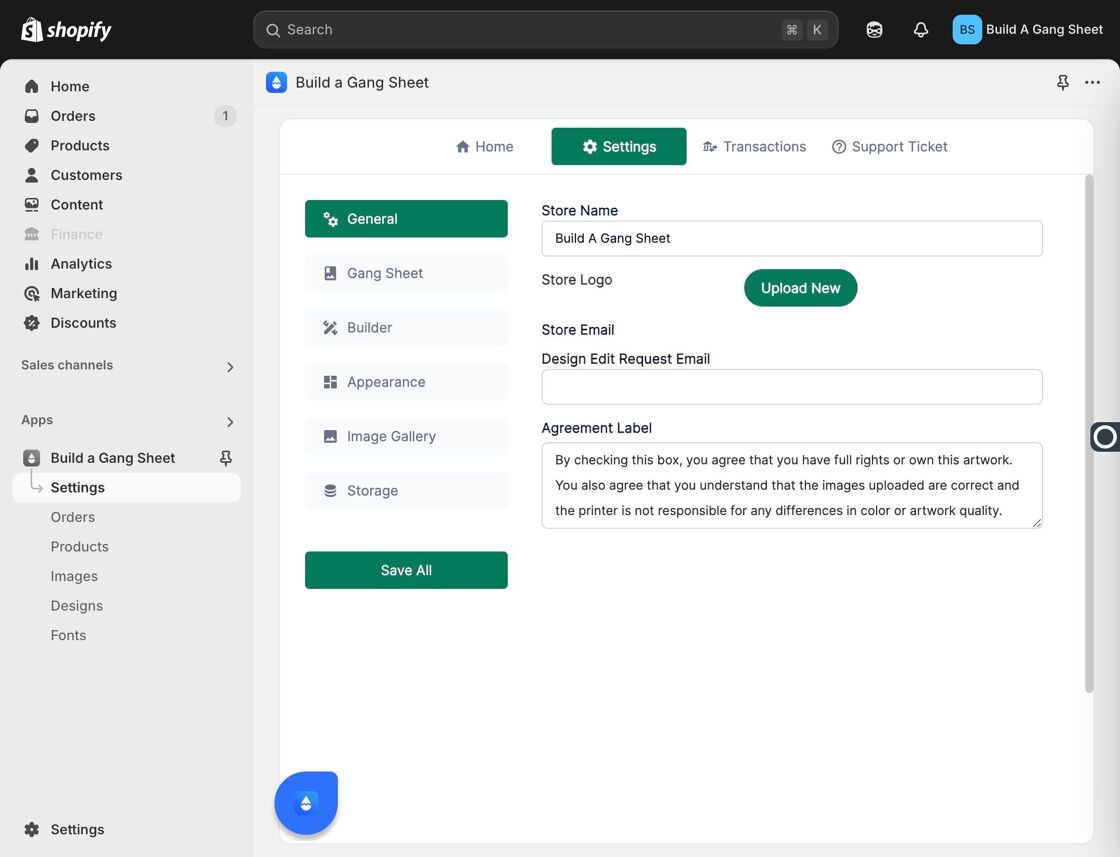Click the pin icon beside Build a Gang Sheet in sidebar

click(226, 458)
